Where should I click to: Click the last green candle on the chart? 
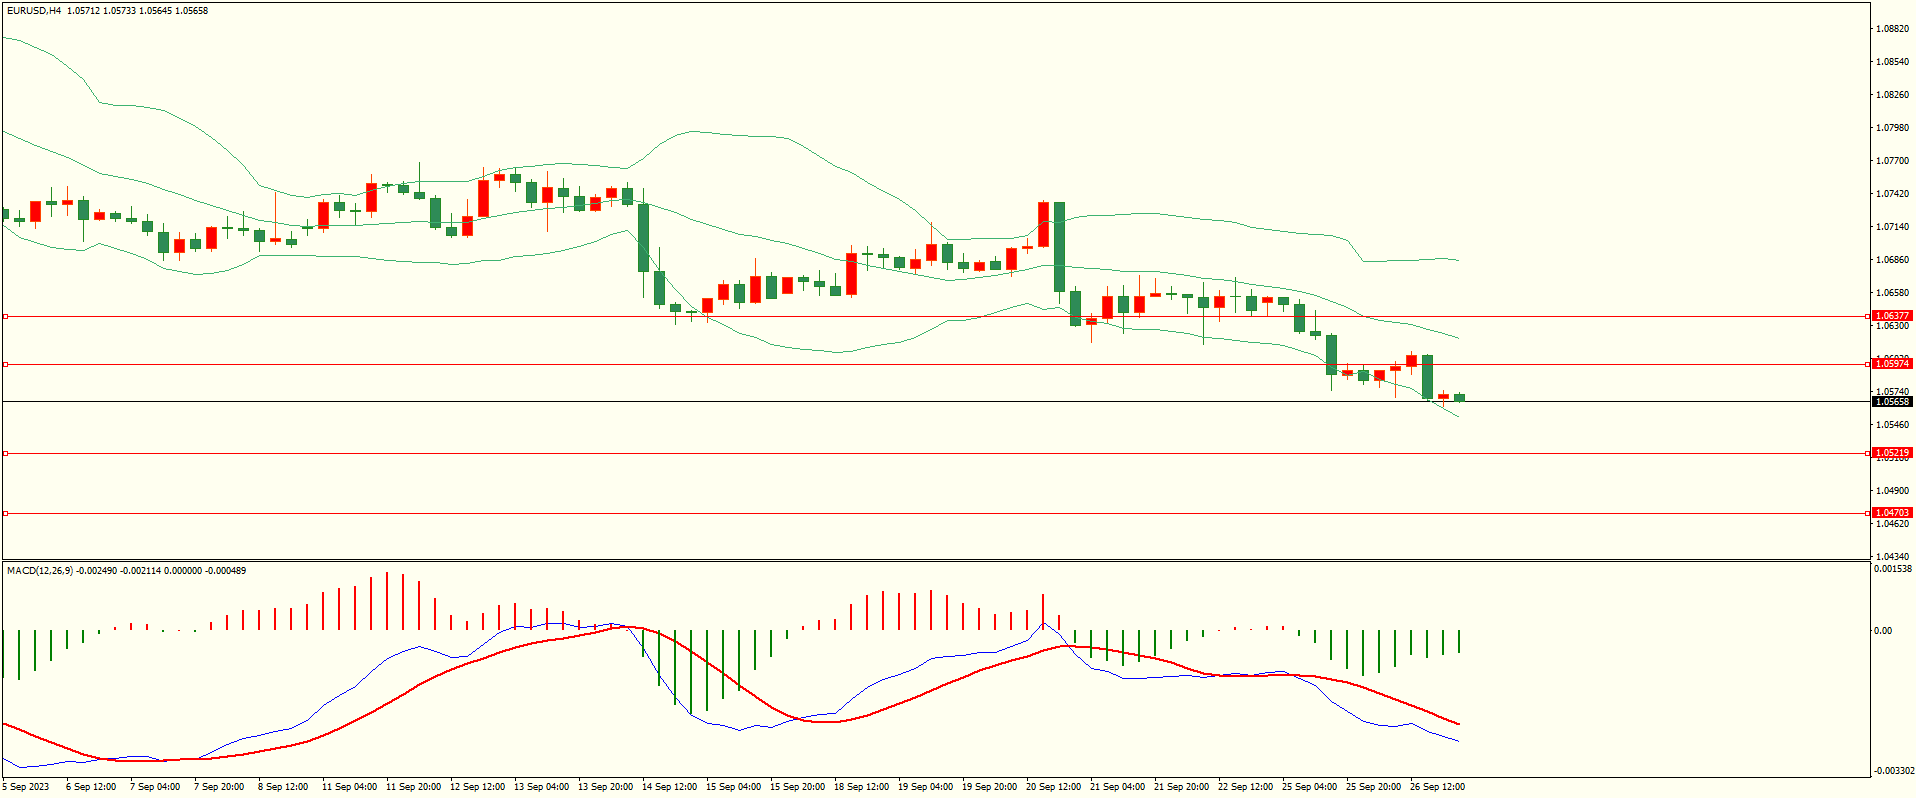[1460, 397]
